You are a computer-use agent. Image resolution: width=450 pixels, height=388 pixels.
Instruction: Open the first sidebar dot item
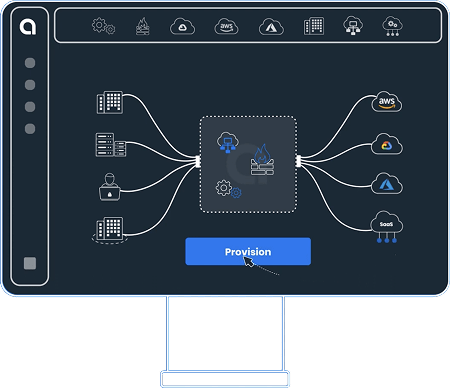coord(30,63)
